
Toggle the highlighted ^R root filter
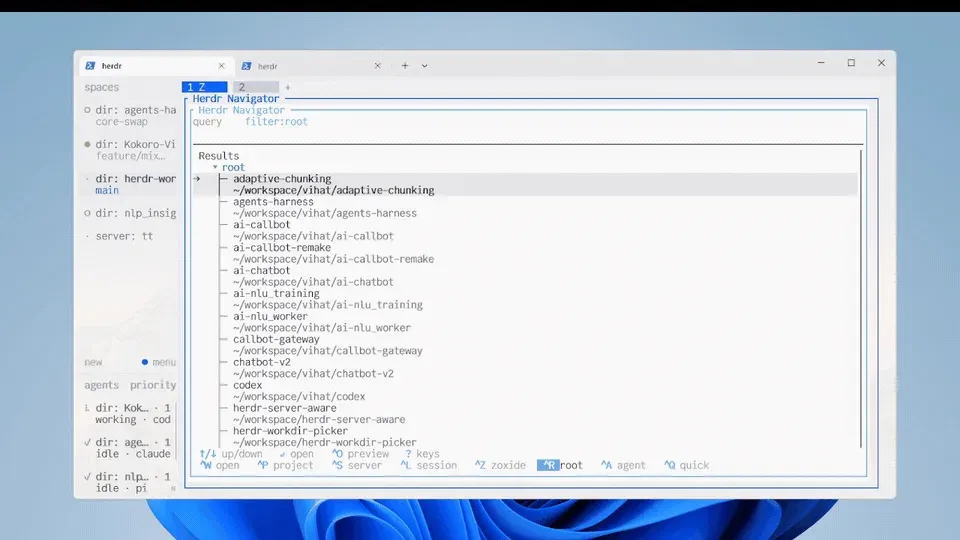[560, 465]
